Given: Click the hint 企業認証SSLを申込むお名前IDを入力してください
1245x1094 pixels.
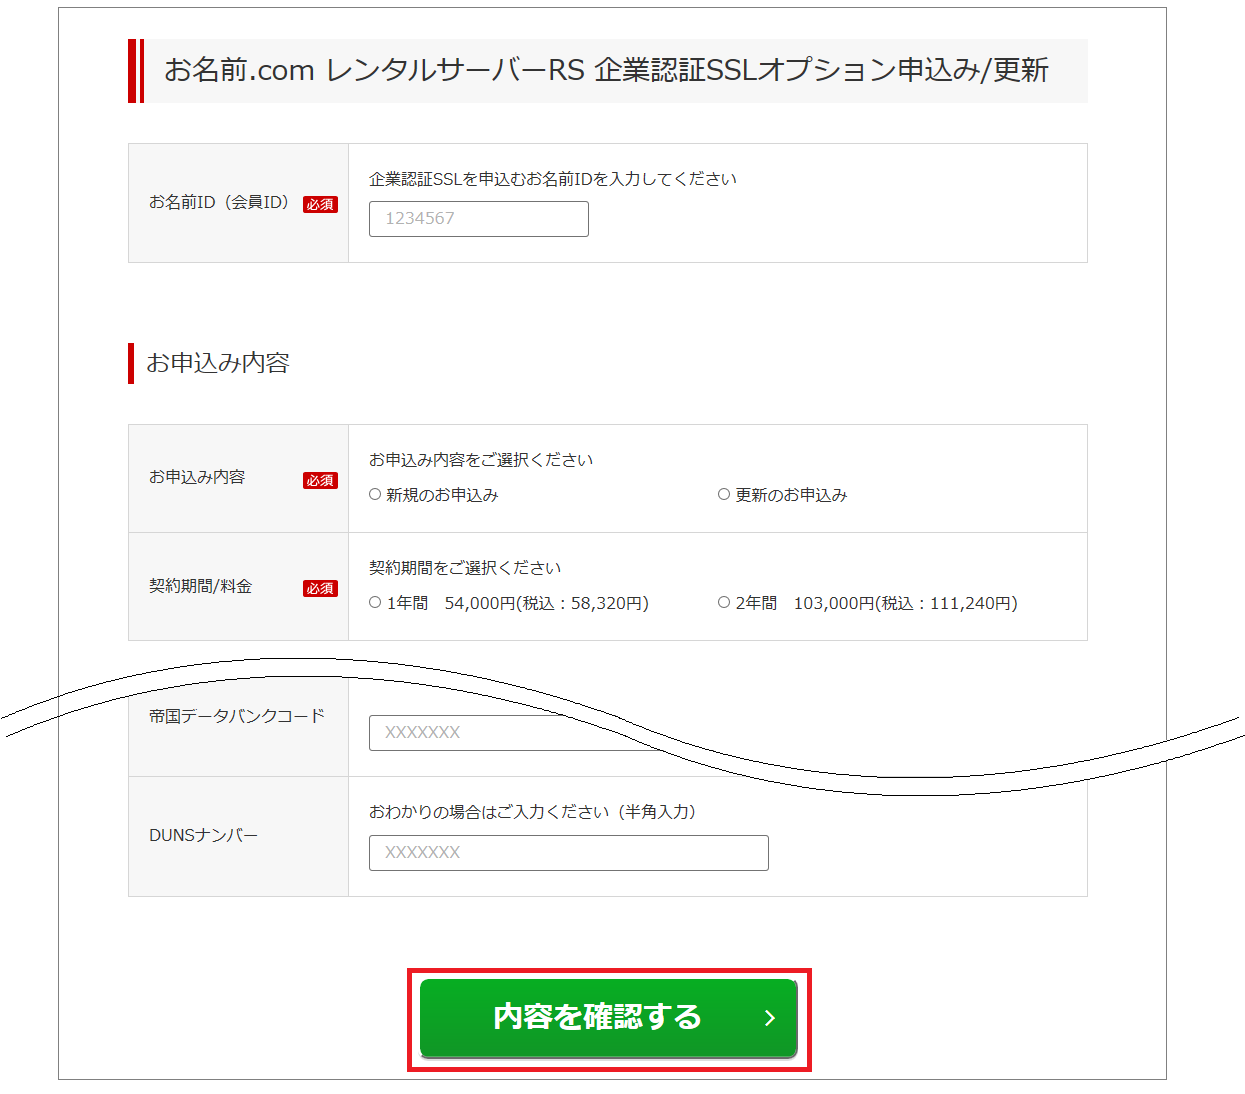Looking at the screenshot, I should point(553,179).
